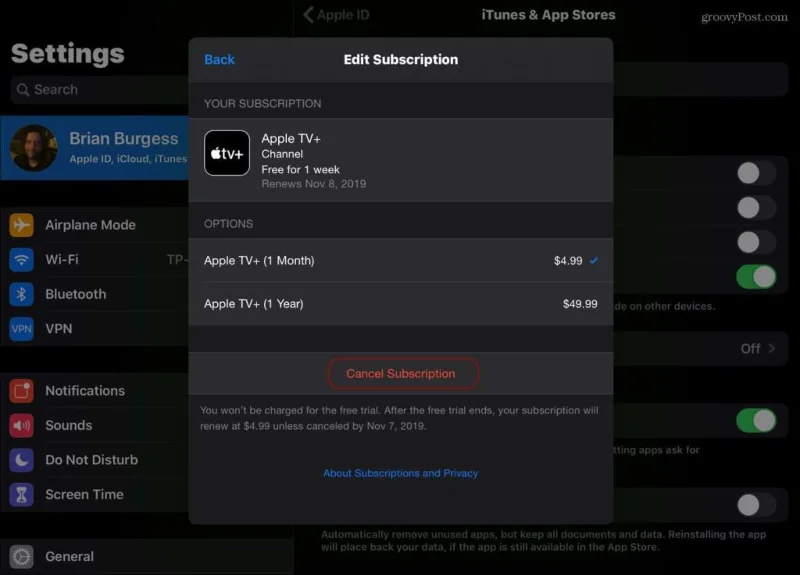The image size is (800, 575).
Task: Tap the Do Not Disturb moon icon
Action: point(21,460)
